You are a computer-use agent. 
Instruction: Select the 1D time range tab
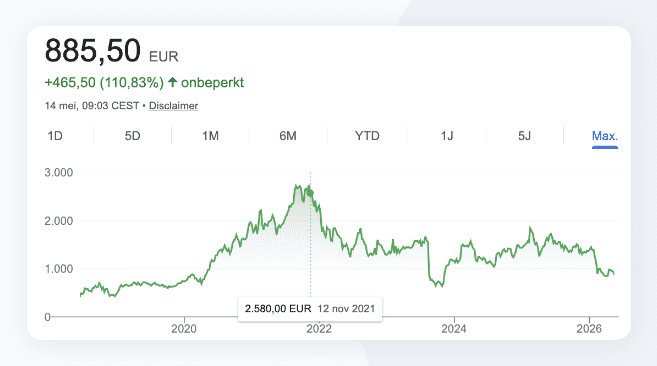pos(55,136)
